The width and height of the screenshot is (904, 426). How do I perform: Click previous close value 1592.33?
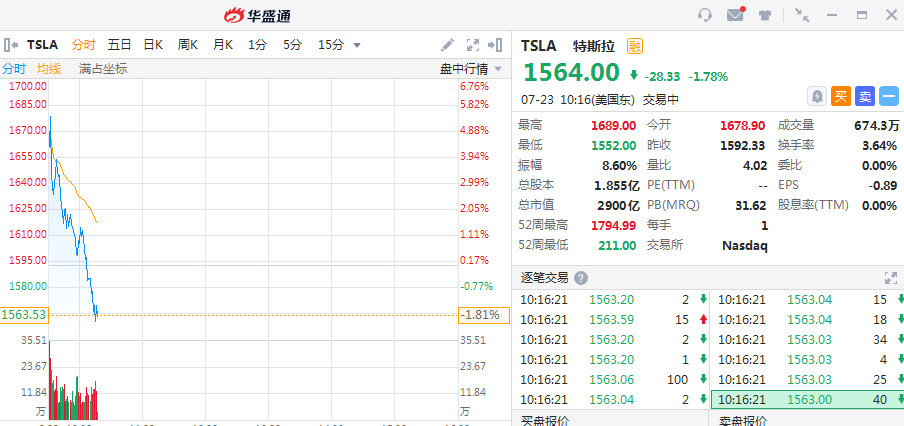click(x=744, y=145)
